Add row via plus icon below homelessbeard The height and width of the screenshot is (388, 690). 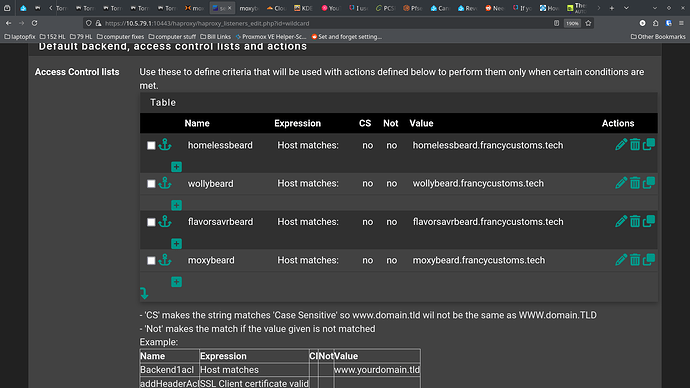[x=176, y=167]
